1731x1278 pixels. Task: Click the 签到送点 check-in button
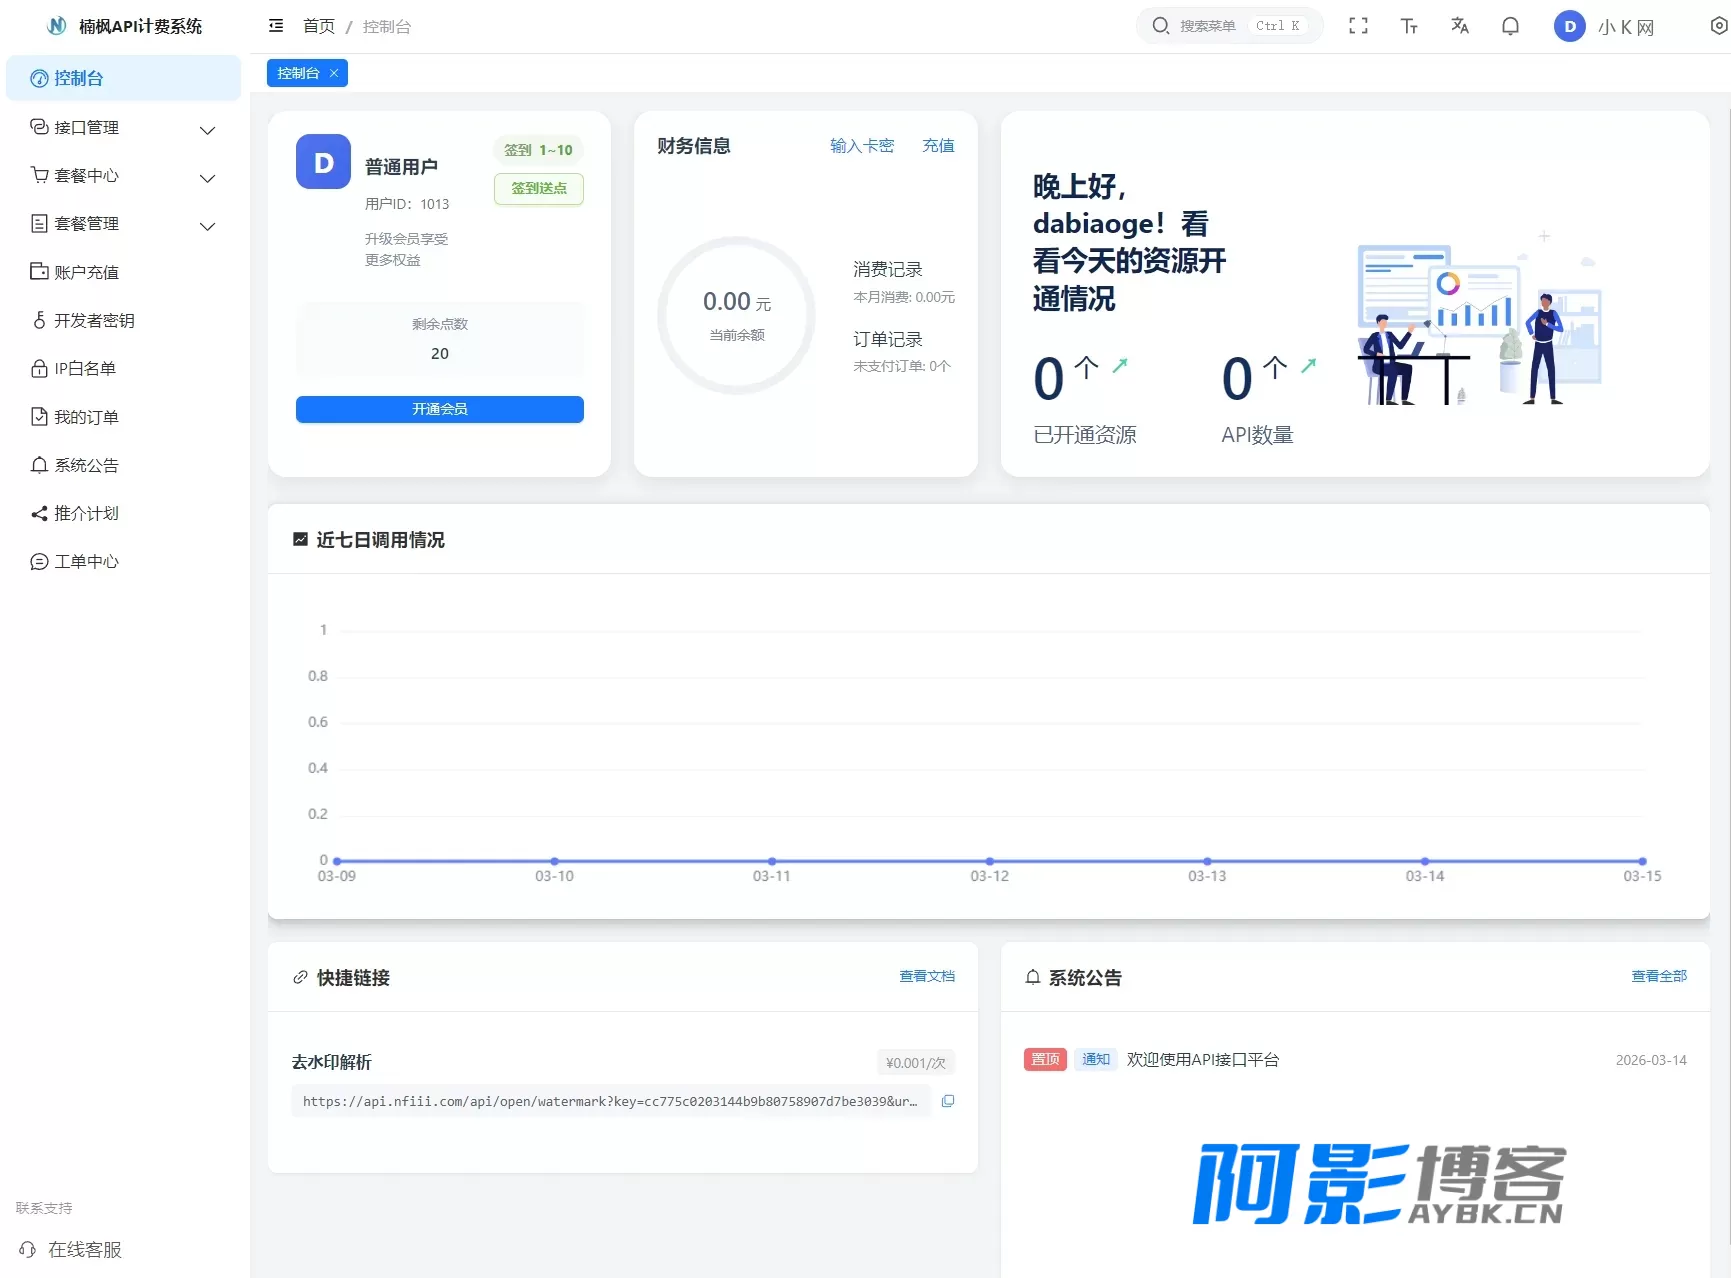(538, 188)
